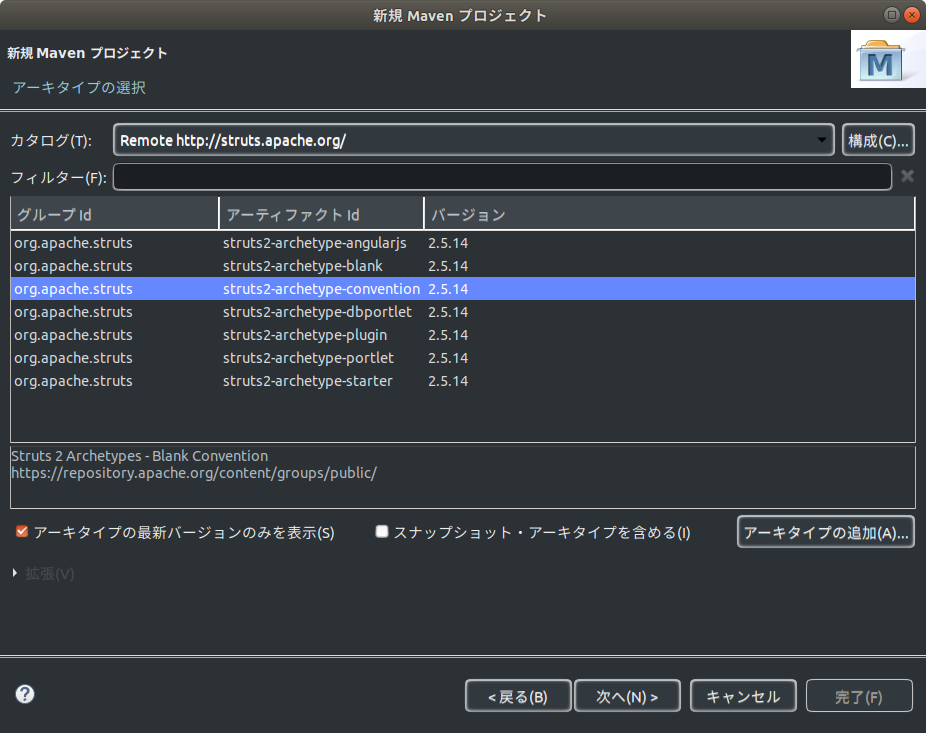Click version 2.5.14 in the starter row
This screenshot has height=733, width=926.
448,381
